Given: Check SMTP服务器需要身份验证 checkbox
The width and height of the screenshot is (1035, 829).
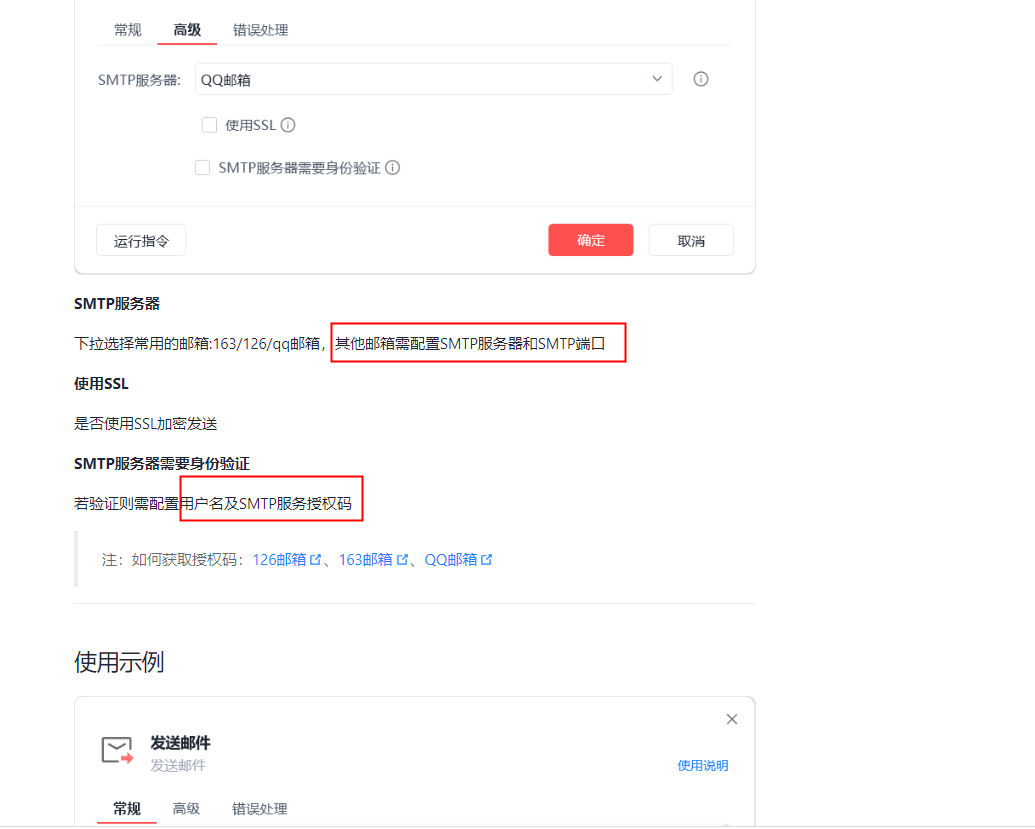Looking at the screenshot, I should [x=203, y=168].
